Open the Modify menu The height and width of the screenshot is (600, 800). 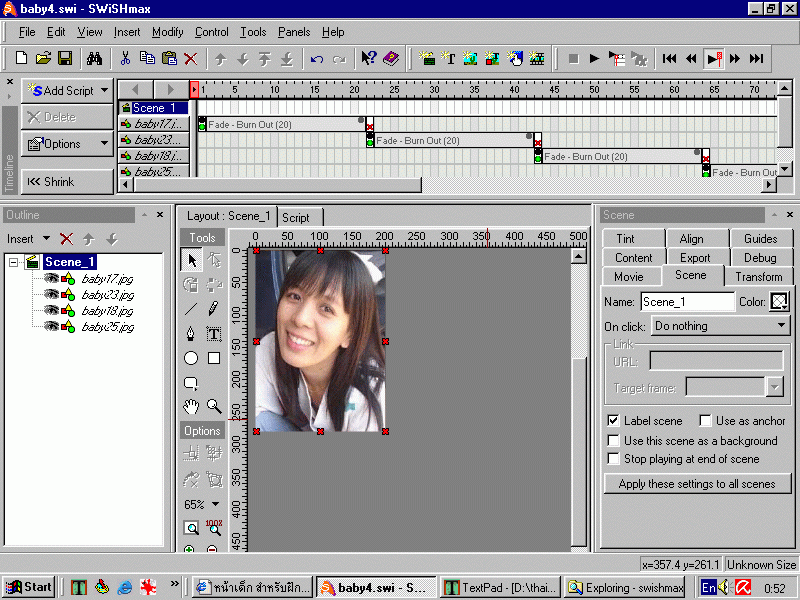167,32
